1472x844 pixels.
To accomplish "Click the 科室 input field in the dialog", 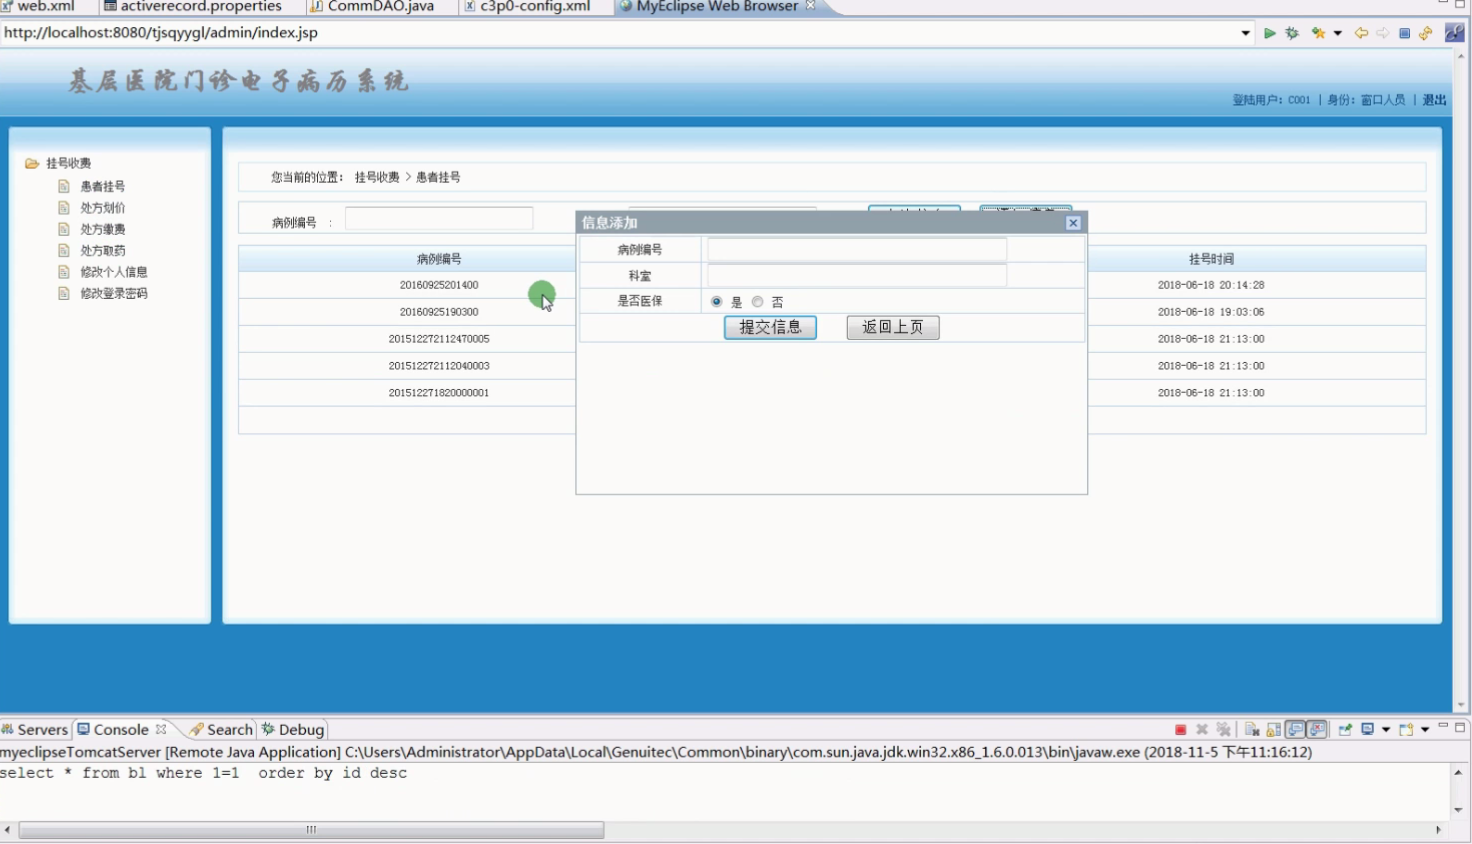I will (x=857, y=275).
